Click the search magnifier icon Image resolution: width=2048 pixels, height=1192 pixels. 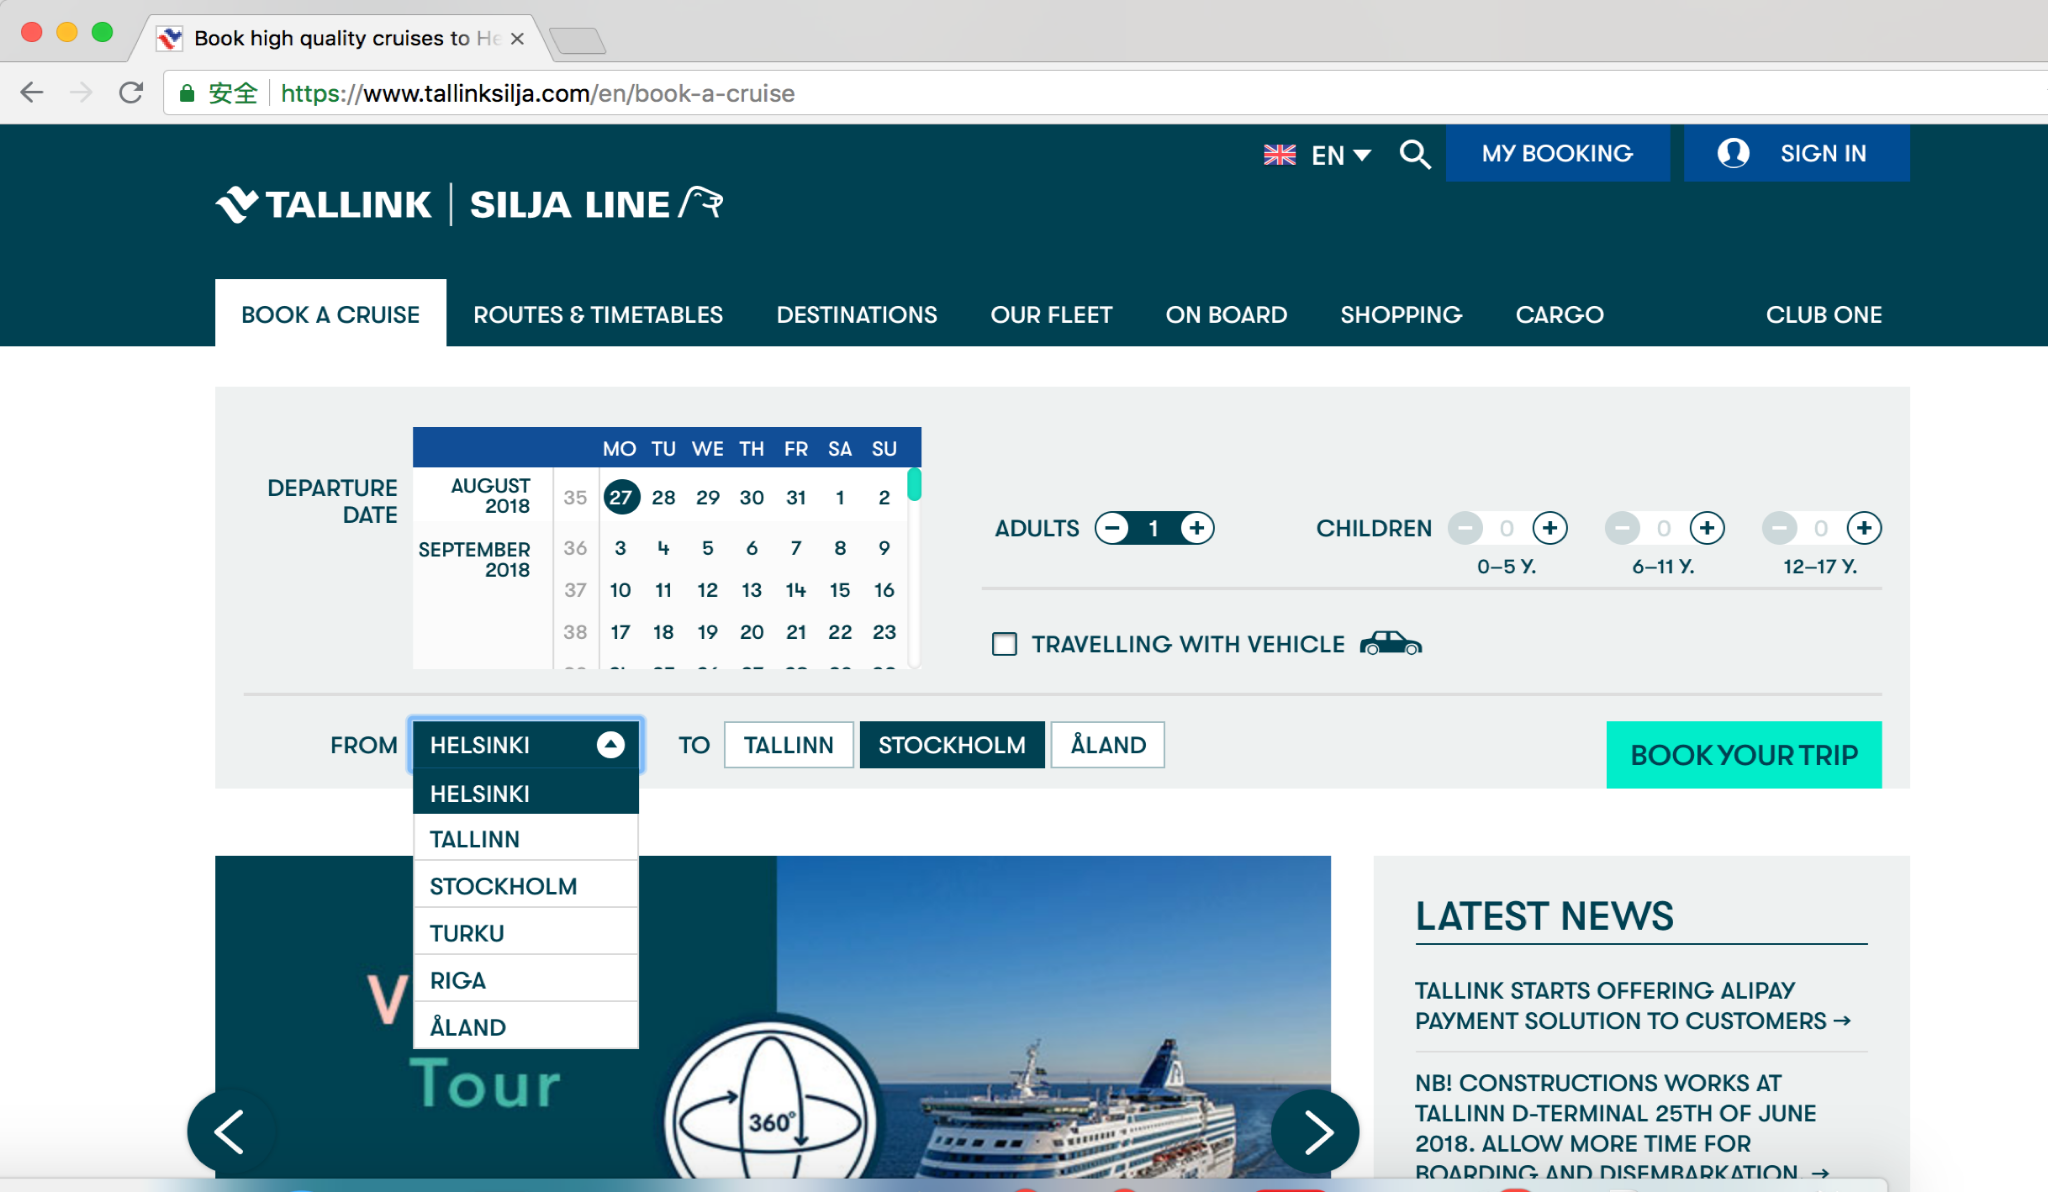point(1415,154)
